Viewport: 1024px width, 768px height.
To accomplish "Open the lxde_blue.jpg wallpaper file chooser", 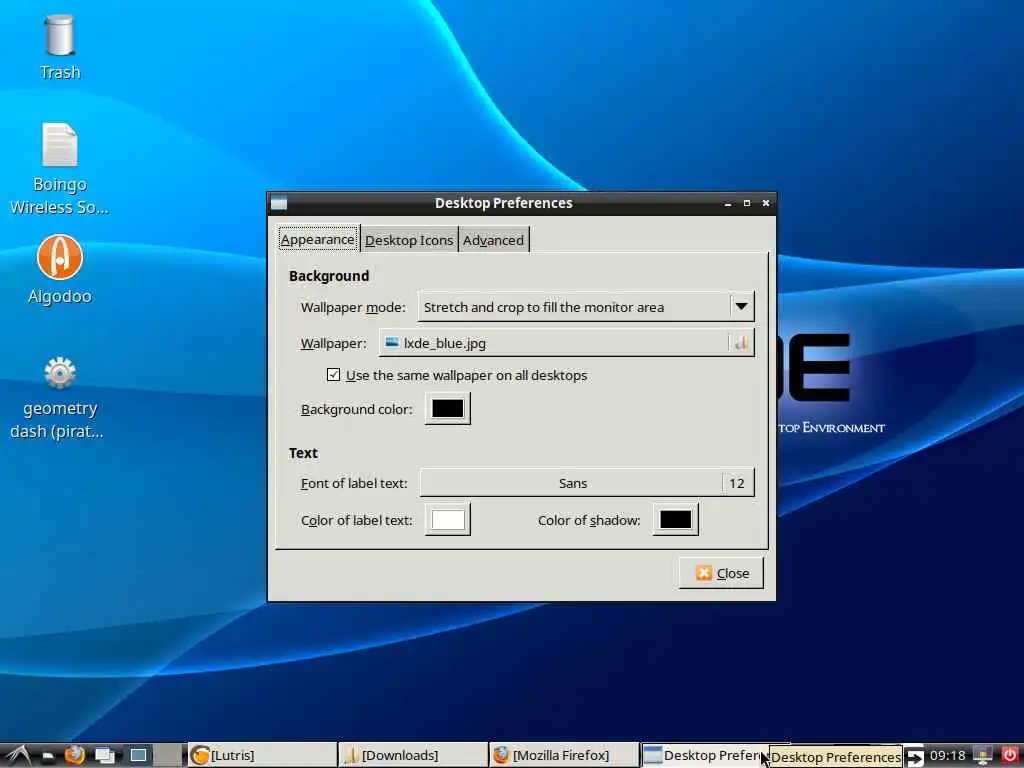I will 566,343.
